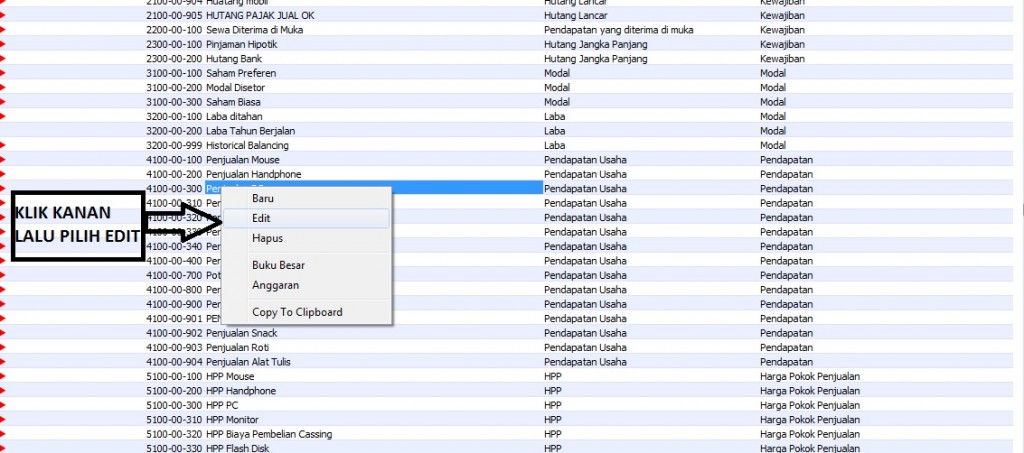This screenshot has height=453, width=1024.
Task: Select Baru in the context menu
Action: tap(263, 198)
